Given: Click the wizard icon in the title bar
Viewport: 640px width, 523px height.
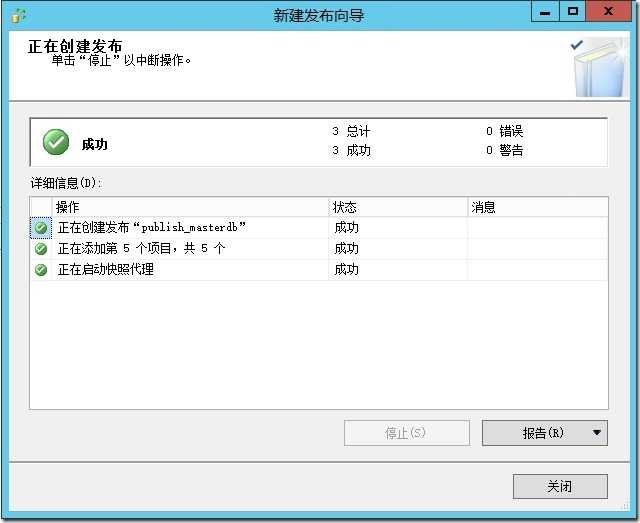Looking at the screenshot, I should [x=18, y=16].
